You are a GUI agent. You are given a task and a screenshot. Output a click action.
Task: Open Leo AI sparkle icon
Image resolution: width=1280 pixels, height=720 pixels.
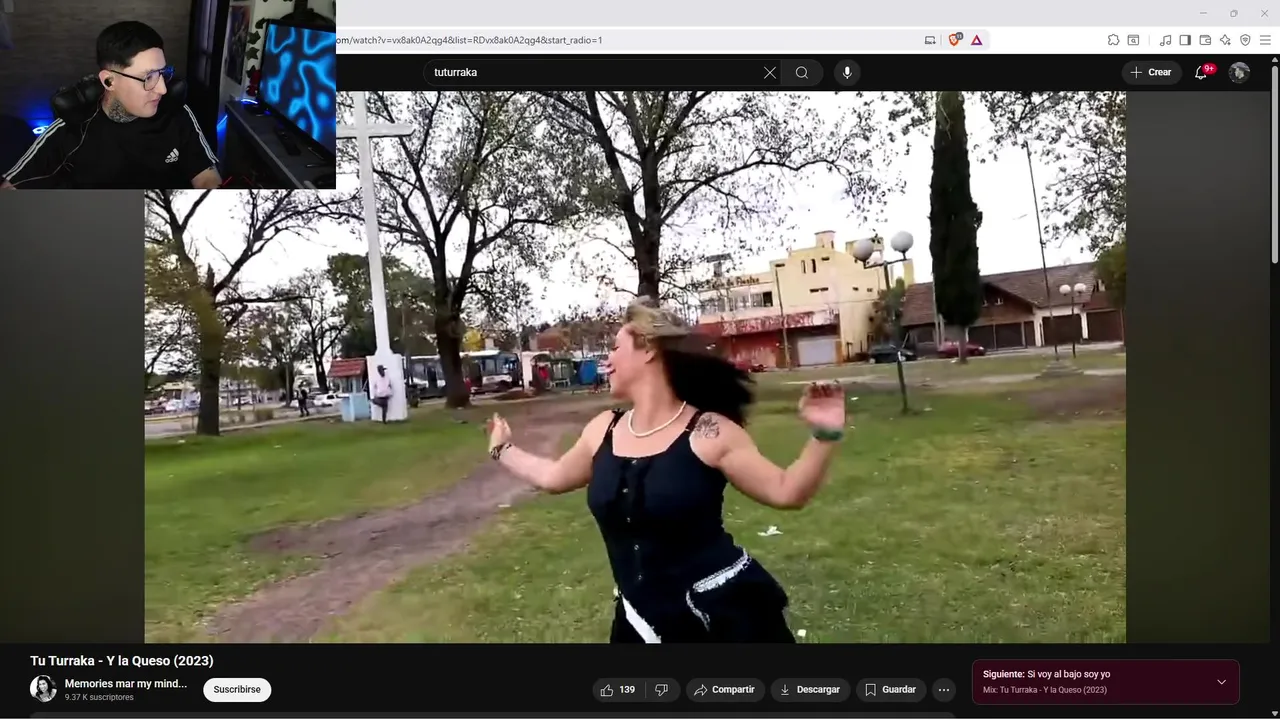tap(1225, 40)
